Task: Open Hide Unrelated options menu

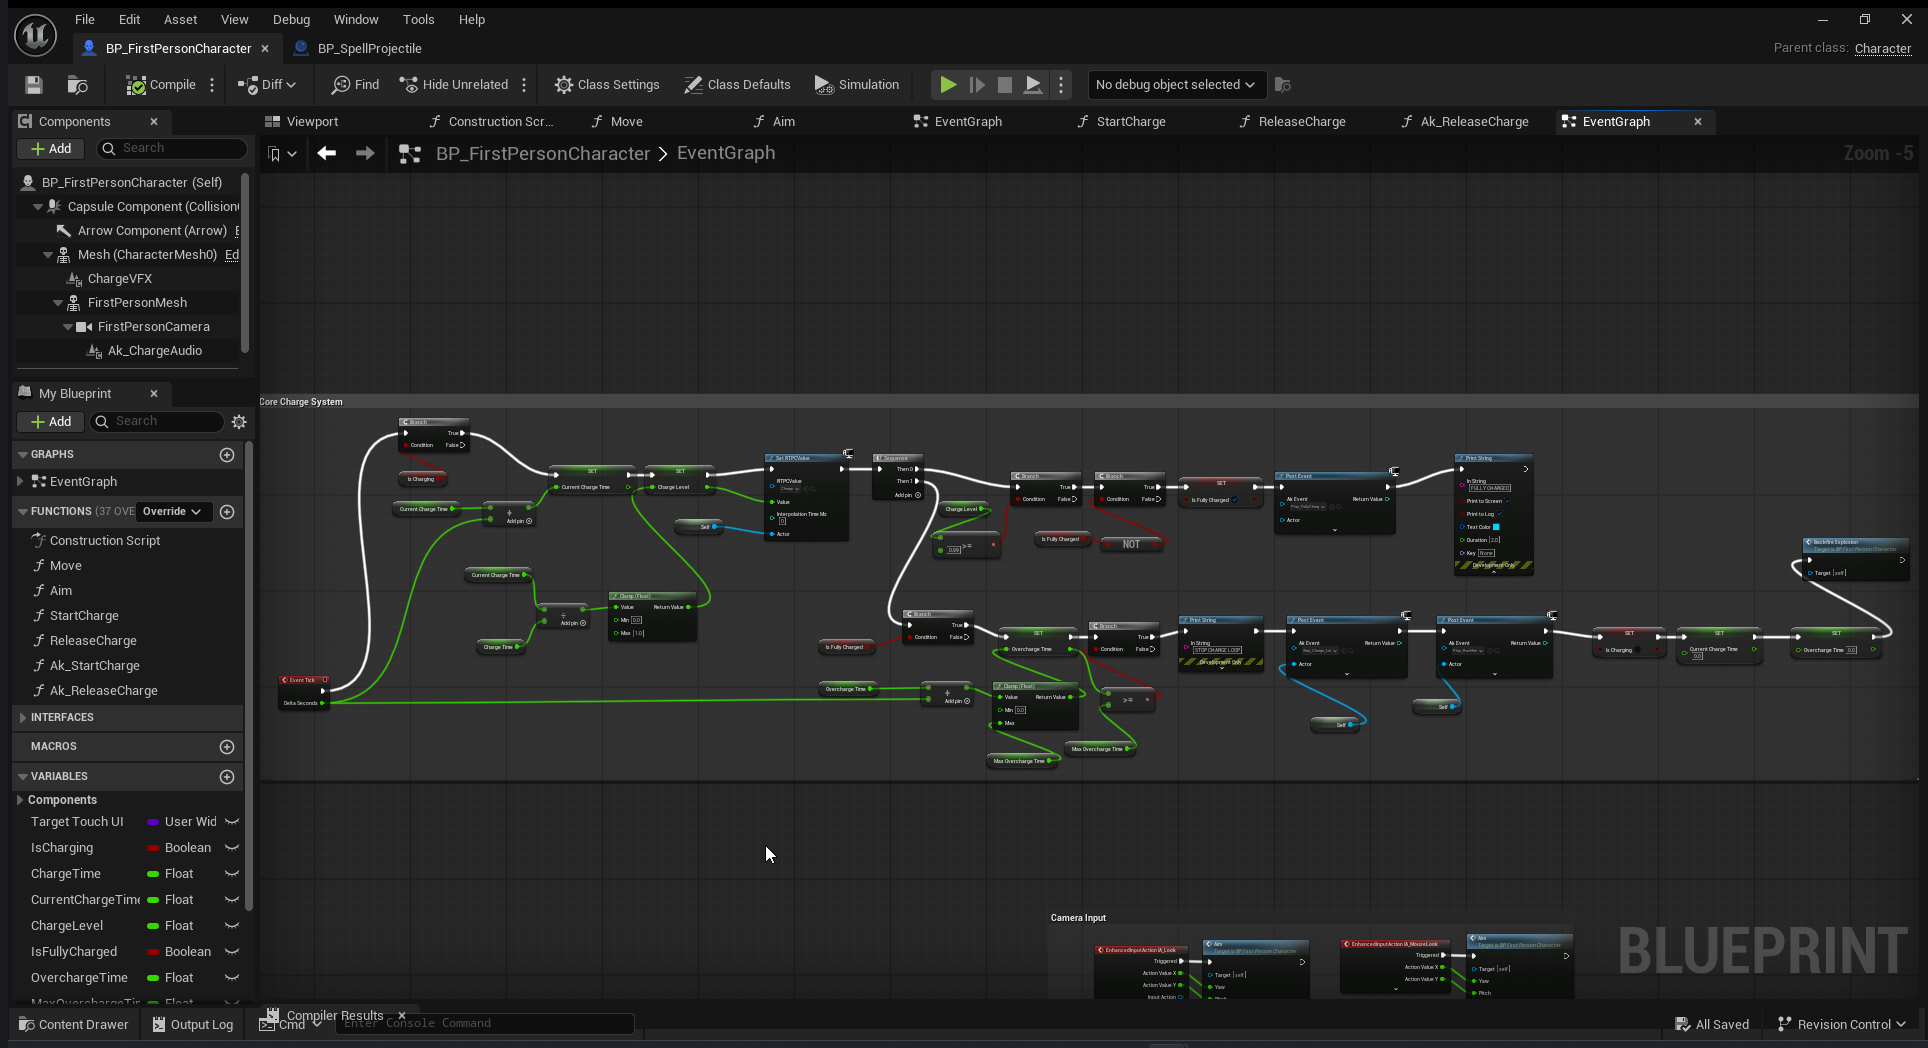Action: 524,85
